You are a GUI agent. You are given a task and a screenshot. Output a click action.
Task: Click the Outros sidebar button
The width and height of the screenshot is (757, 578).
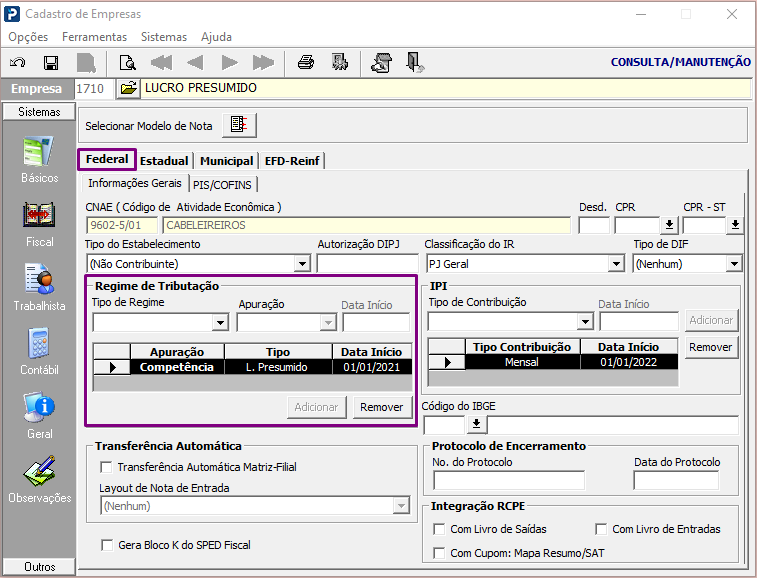[39, 566]
